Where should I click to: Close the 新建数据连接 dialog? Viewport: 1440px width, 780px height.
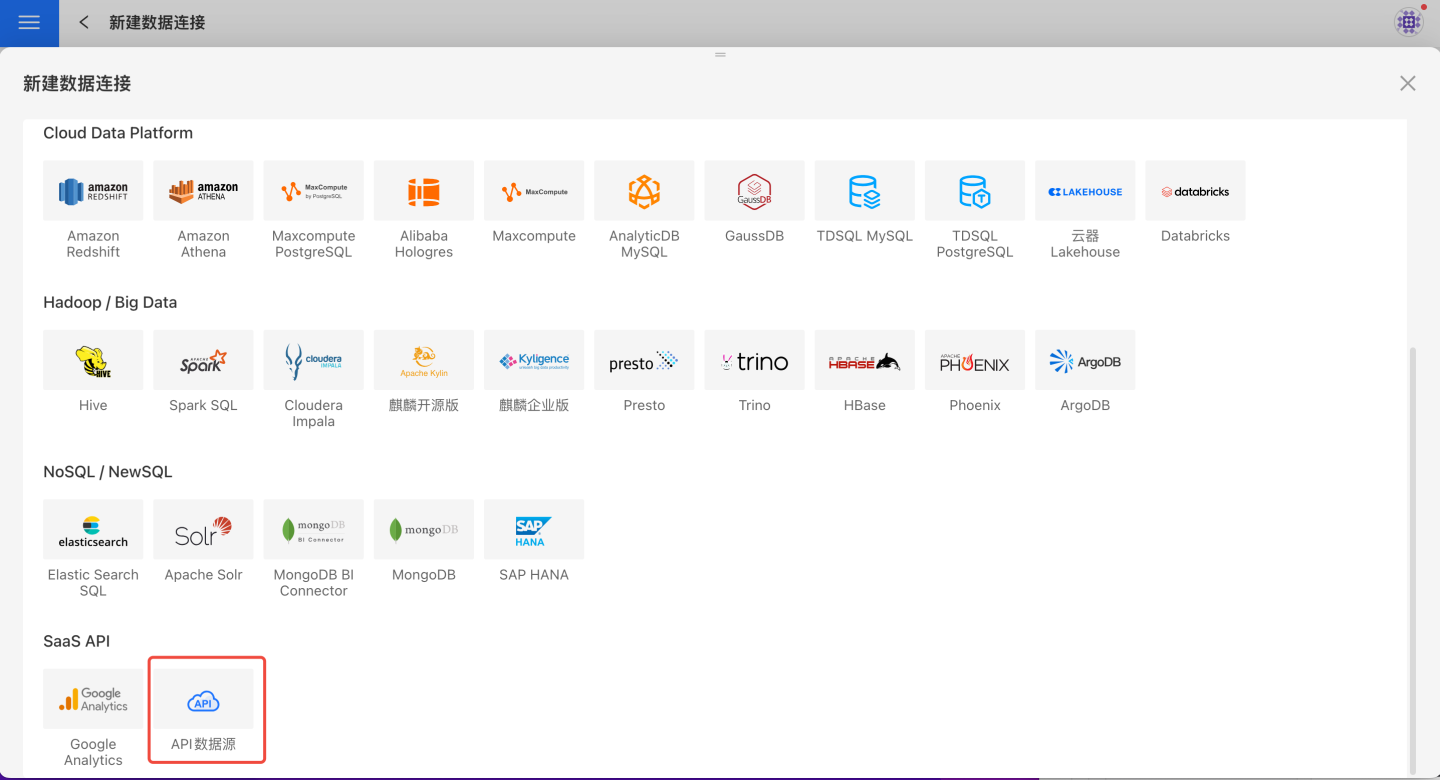pos(1407,84)
